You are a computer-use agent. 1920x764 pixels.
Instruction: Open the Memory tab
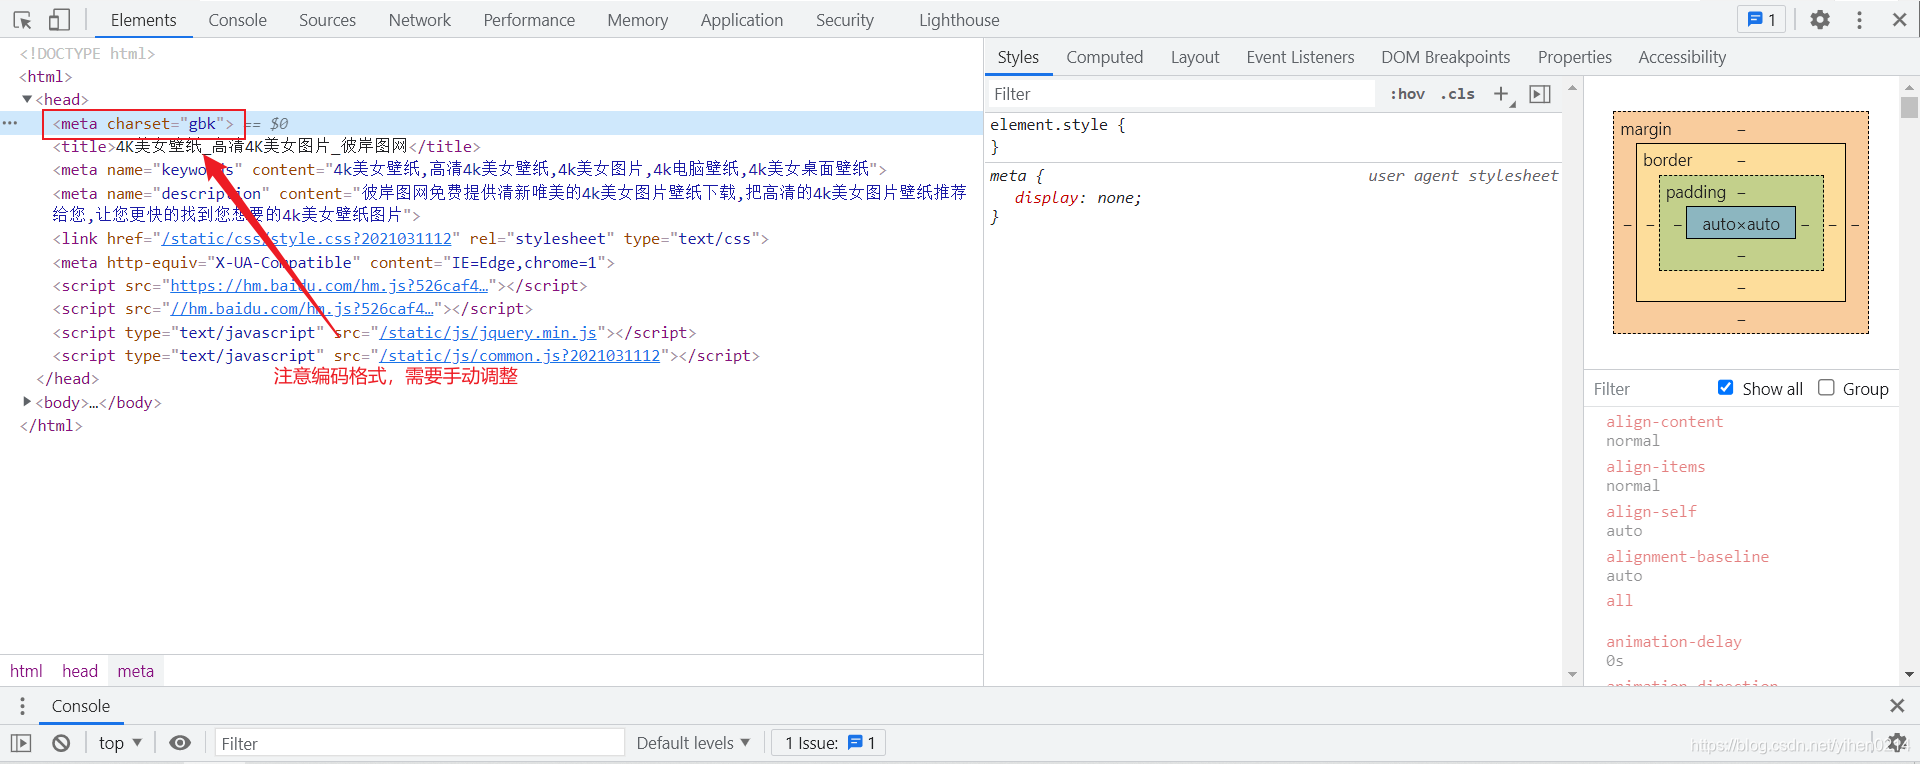[637, 20]
